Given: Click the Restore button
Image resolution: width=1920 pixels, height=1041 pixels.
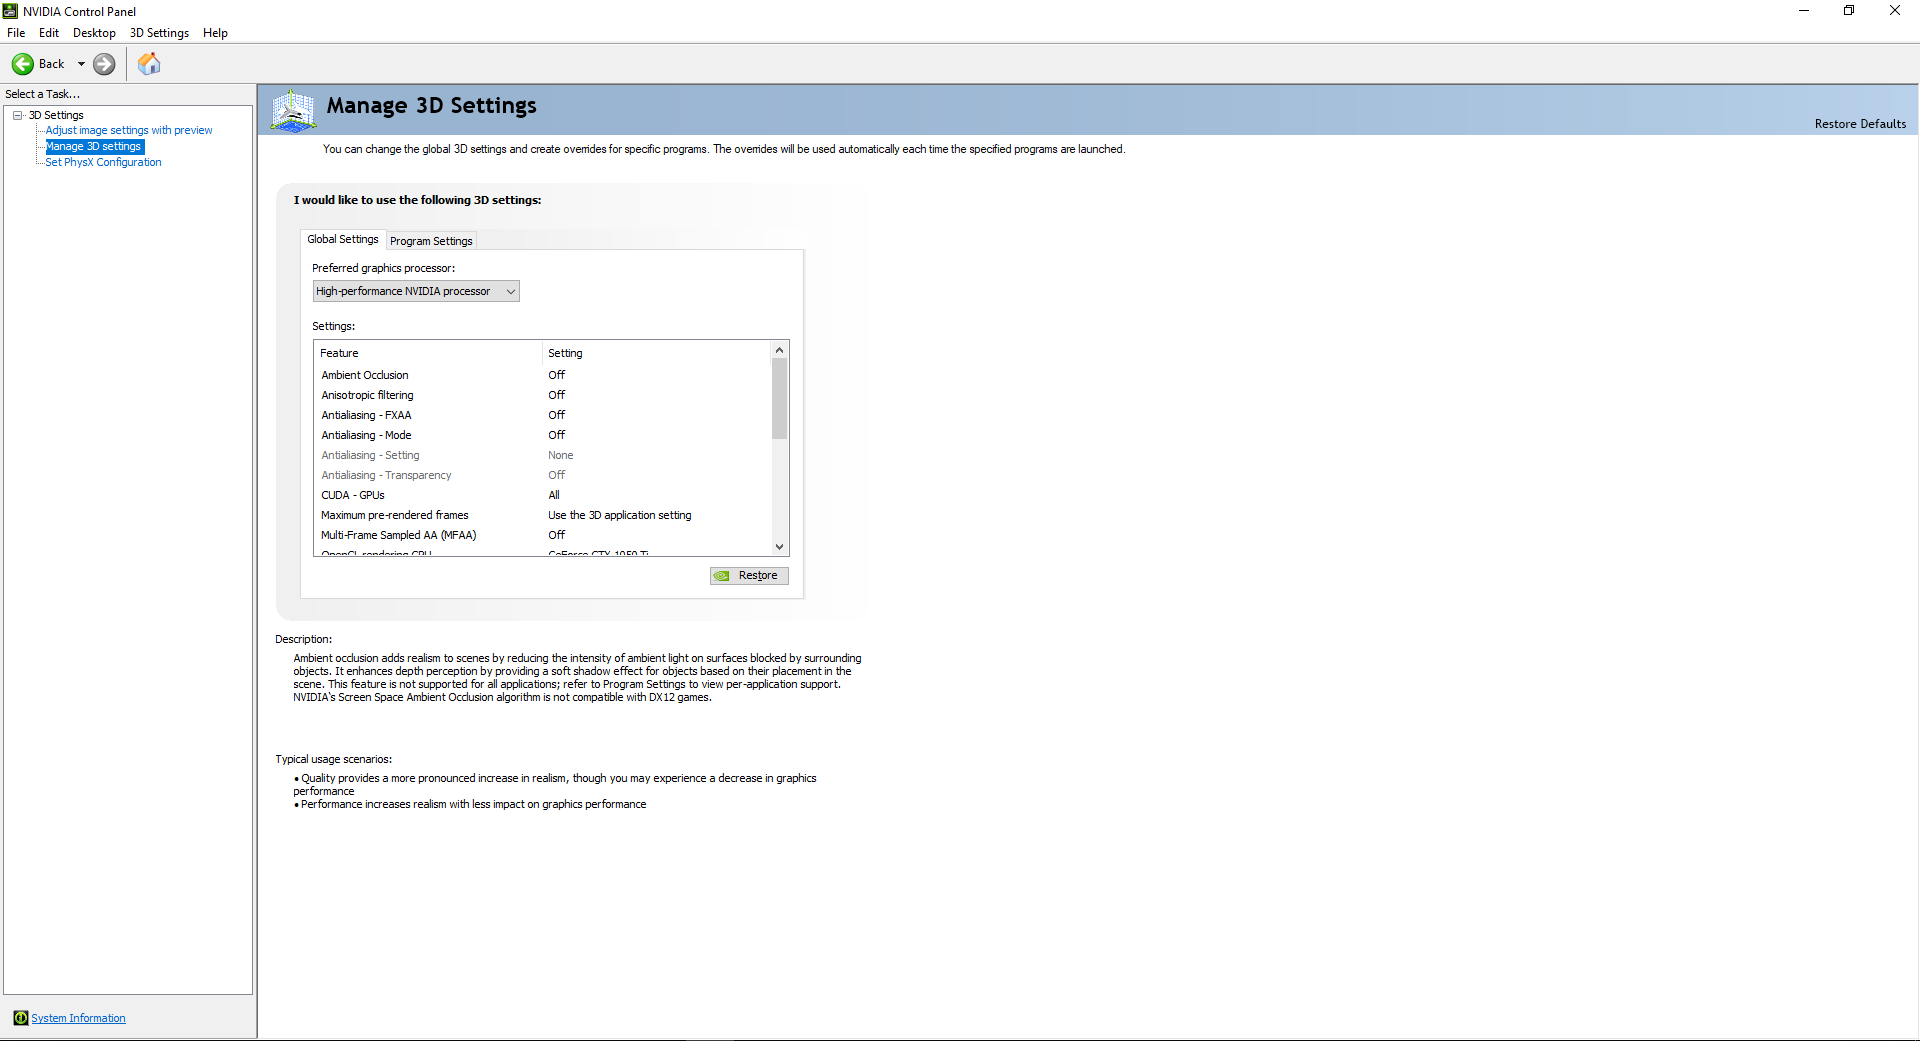Looking at the screenshot, I should pos(749,576).
